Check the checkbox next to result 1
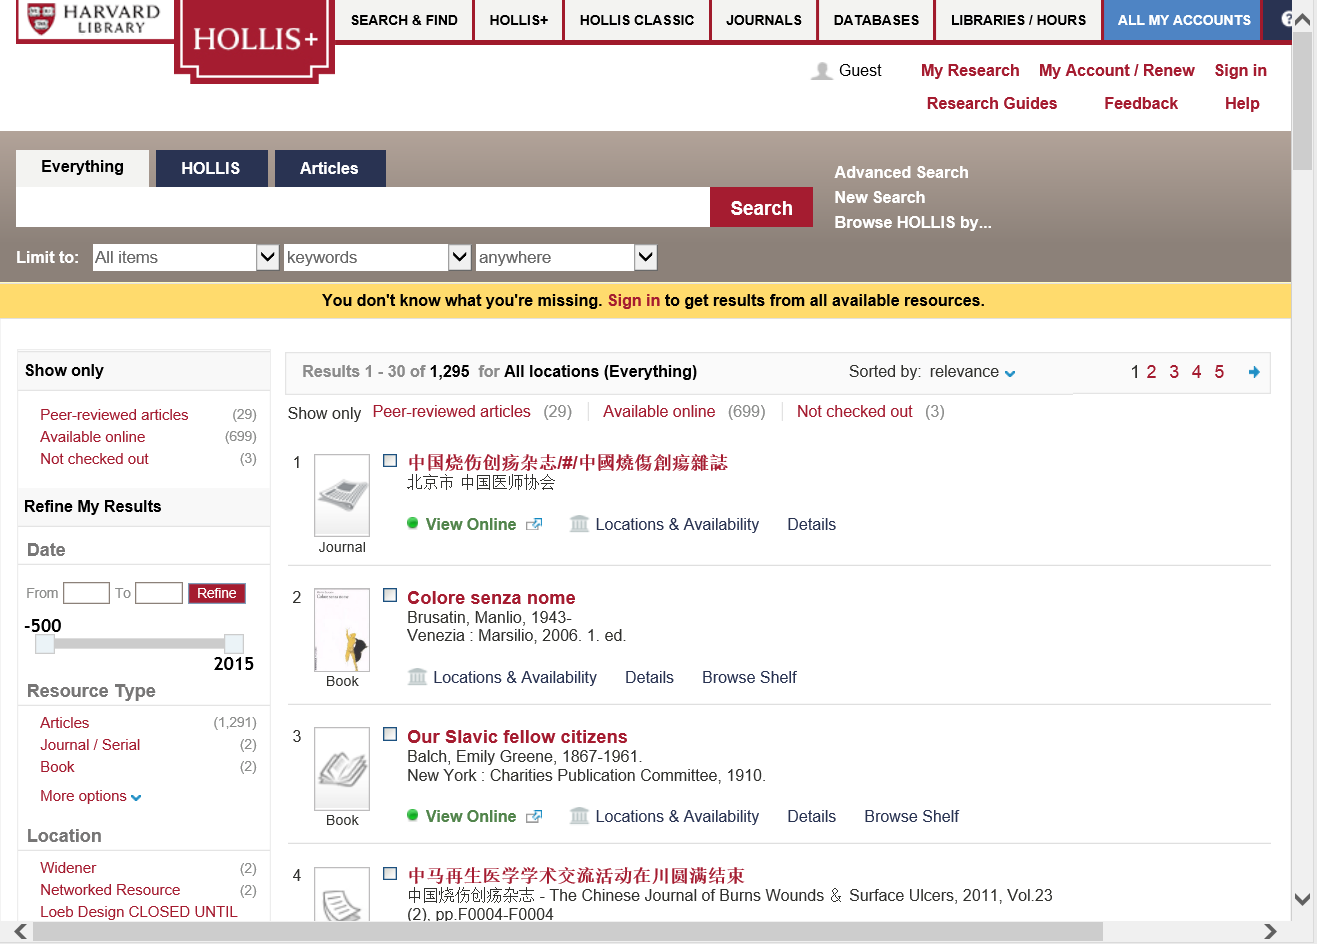This screenshot has height=944, width=1317. [x=389, y=460]
